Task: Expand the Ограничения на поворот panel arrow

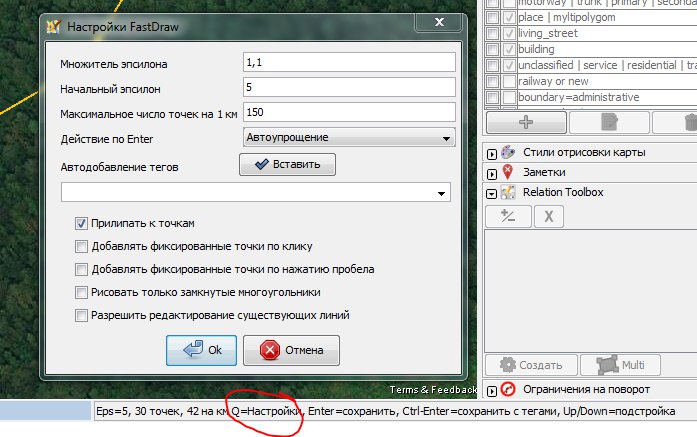Action: coord(492,391)
